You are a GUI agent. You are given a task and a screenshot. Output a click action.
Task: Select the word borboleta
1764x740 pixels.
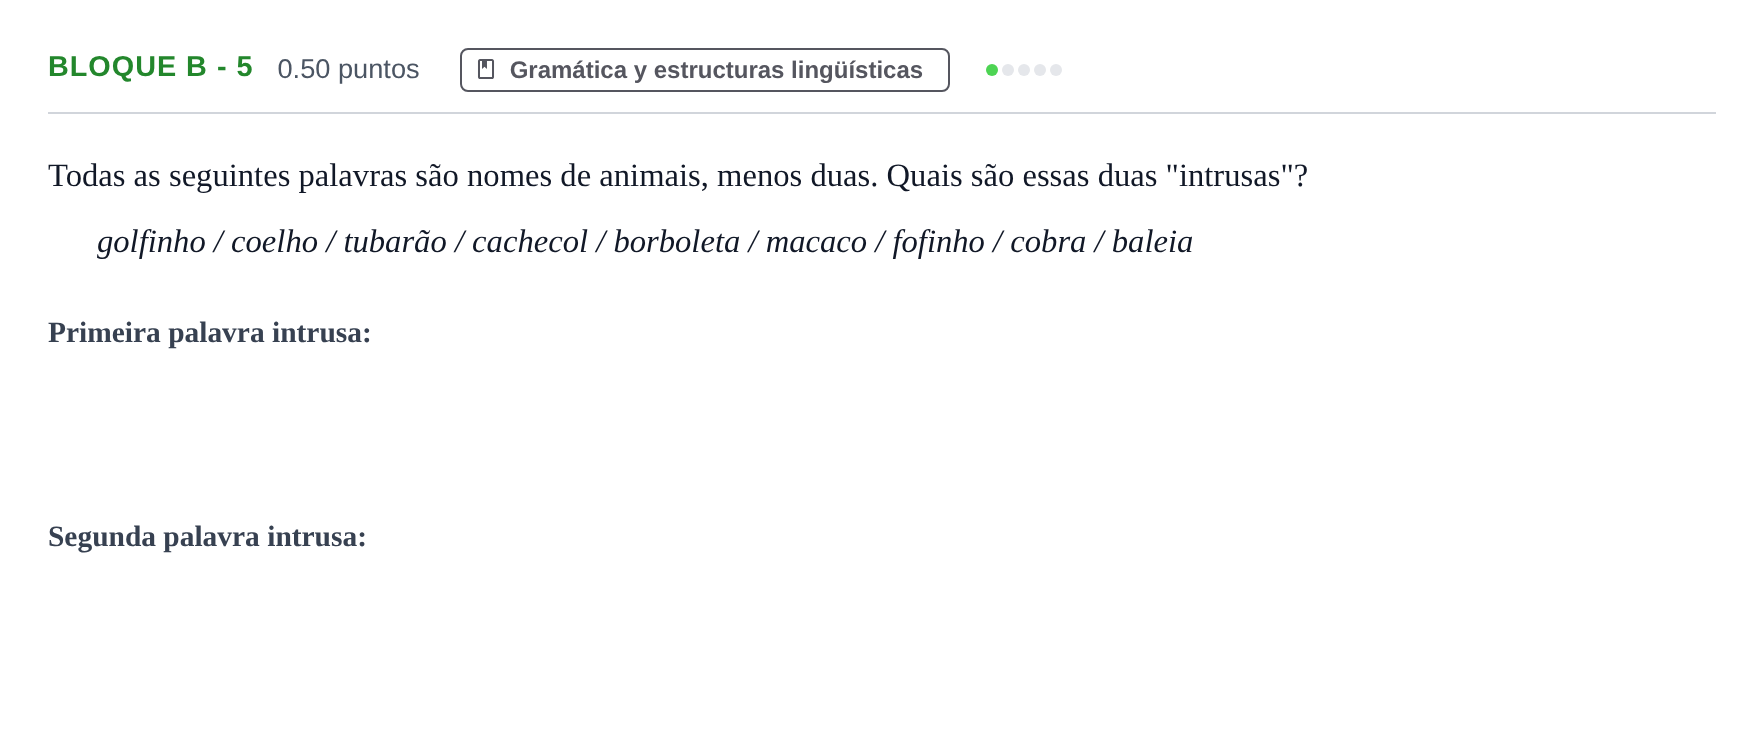point(677,242)
